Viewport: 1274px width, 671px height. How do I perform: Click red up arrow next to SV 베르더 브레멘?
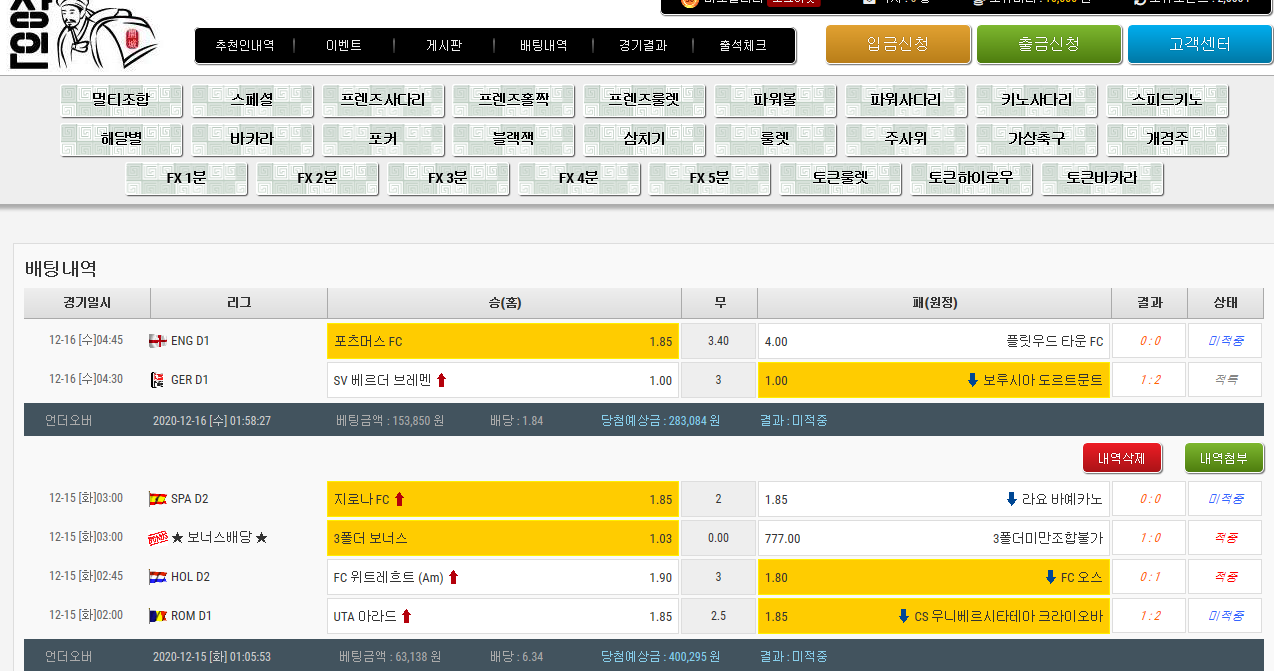tap(441, 380)
